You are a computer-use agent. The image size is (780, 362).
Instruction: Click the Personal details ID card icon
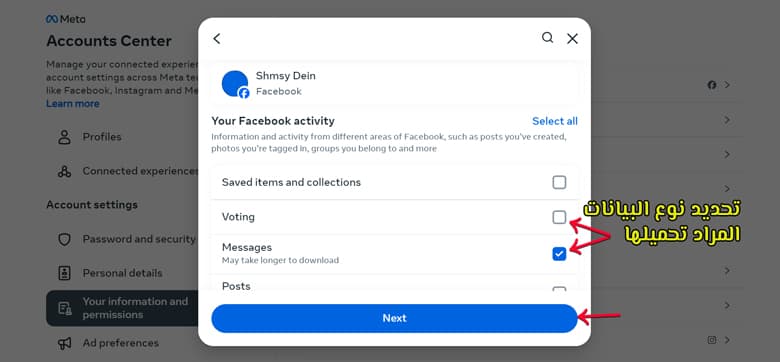pyautogui.click(x=64, y=273)
